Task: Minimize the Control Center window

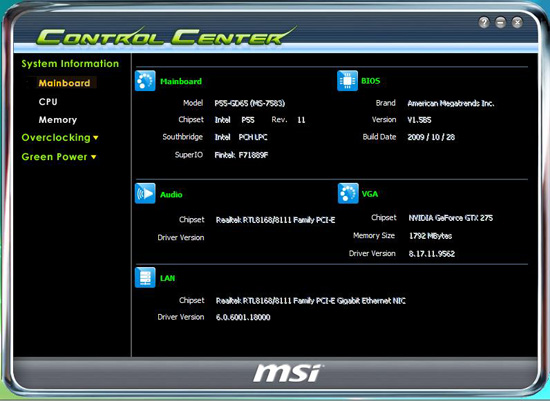Action: [501, 23]
